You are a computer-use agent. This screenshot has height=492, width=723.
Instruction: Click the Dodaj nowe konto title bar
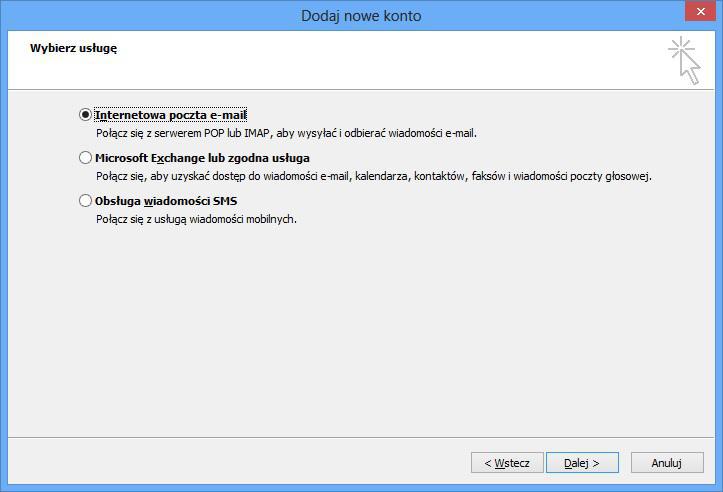pyautogui.click(x=361, y=16)
